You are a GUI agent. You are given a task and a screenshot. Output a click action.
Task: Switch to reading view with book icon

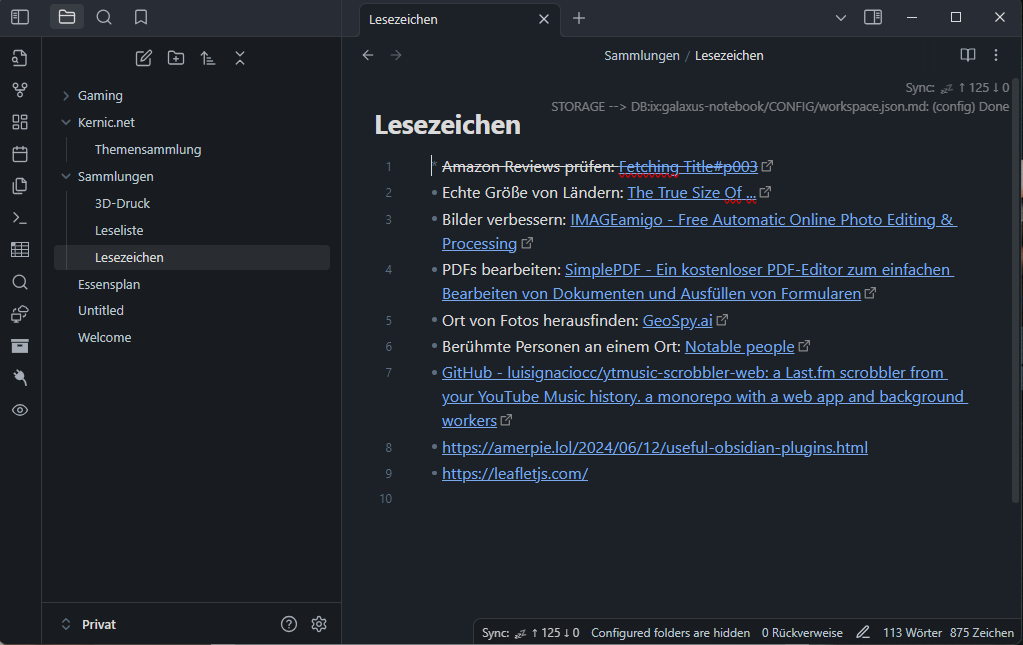[x=967, y=55]
